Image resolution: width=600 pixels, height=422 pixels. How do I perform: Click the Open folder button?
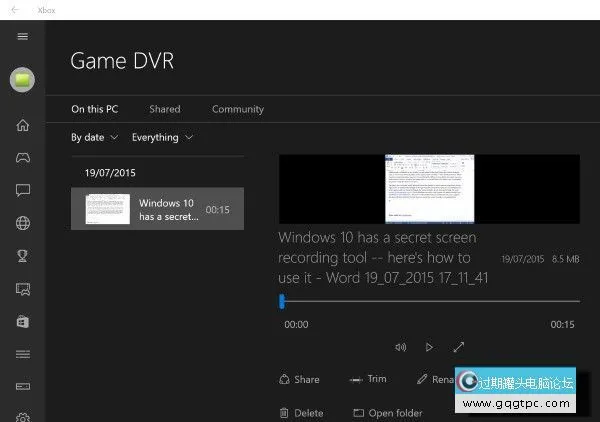(388, 412)
